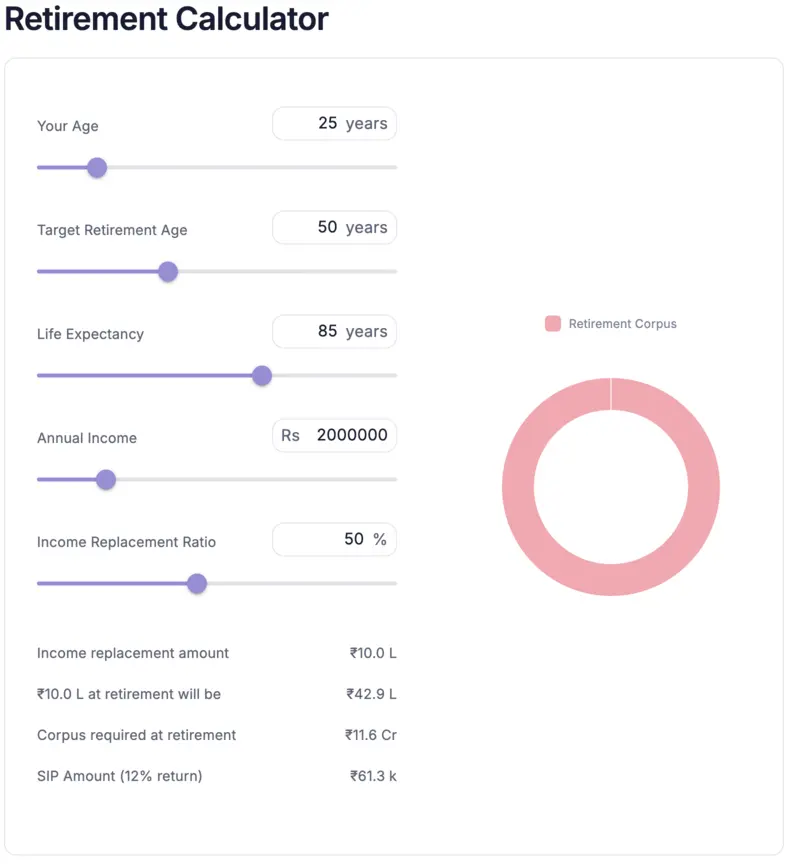Click the ₹42.9 L future value figure
Viewport: 790px width, 864px height.
[372, 694]
